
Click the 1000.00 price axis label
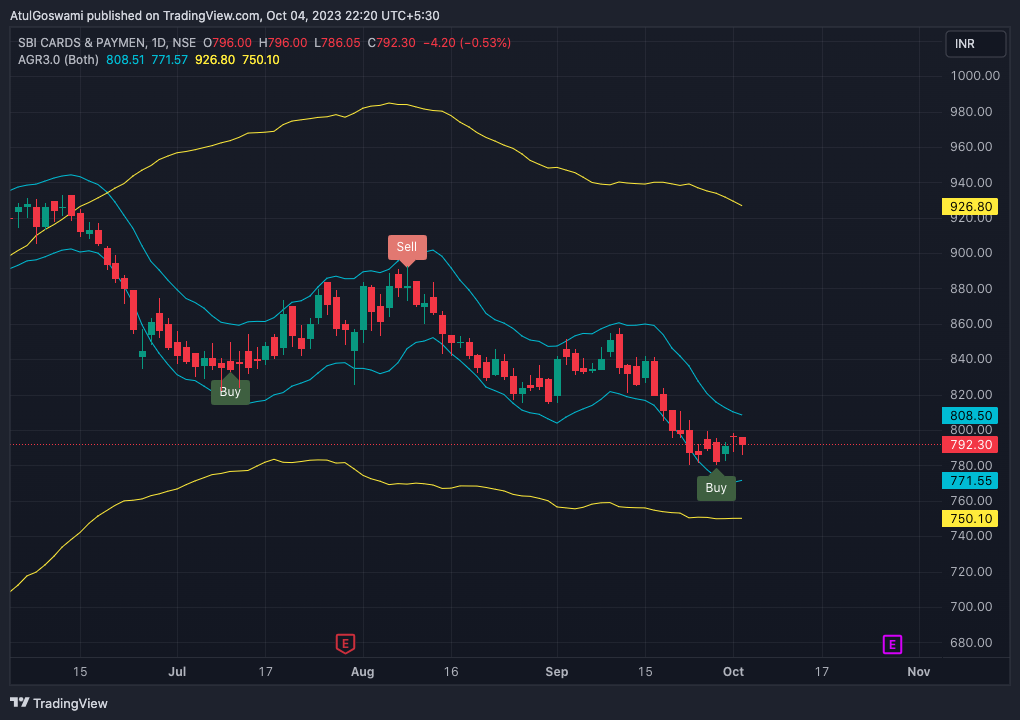(x=975, y=76)
